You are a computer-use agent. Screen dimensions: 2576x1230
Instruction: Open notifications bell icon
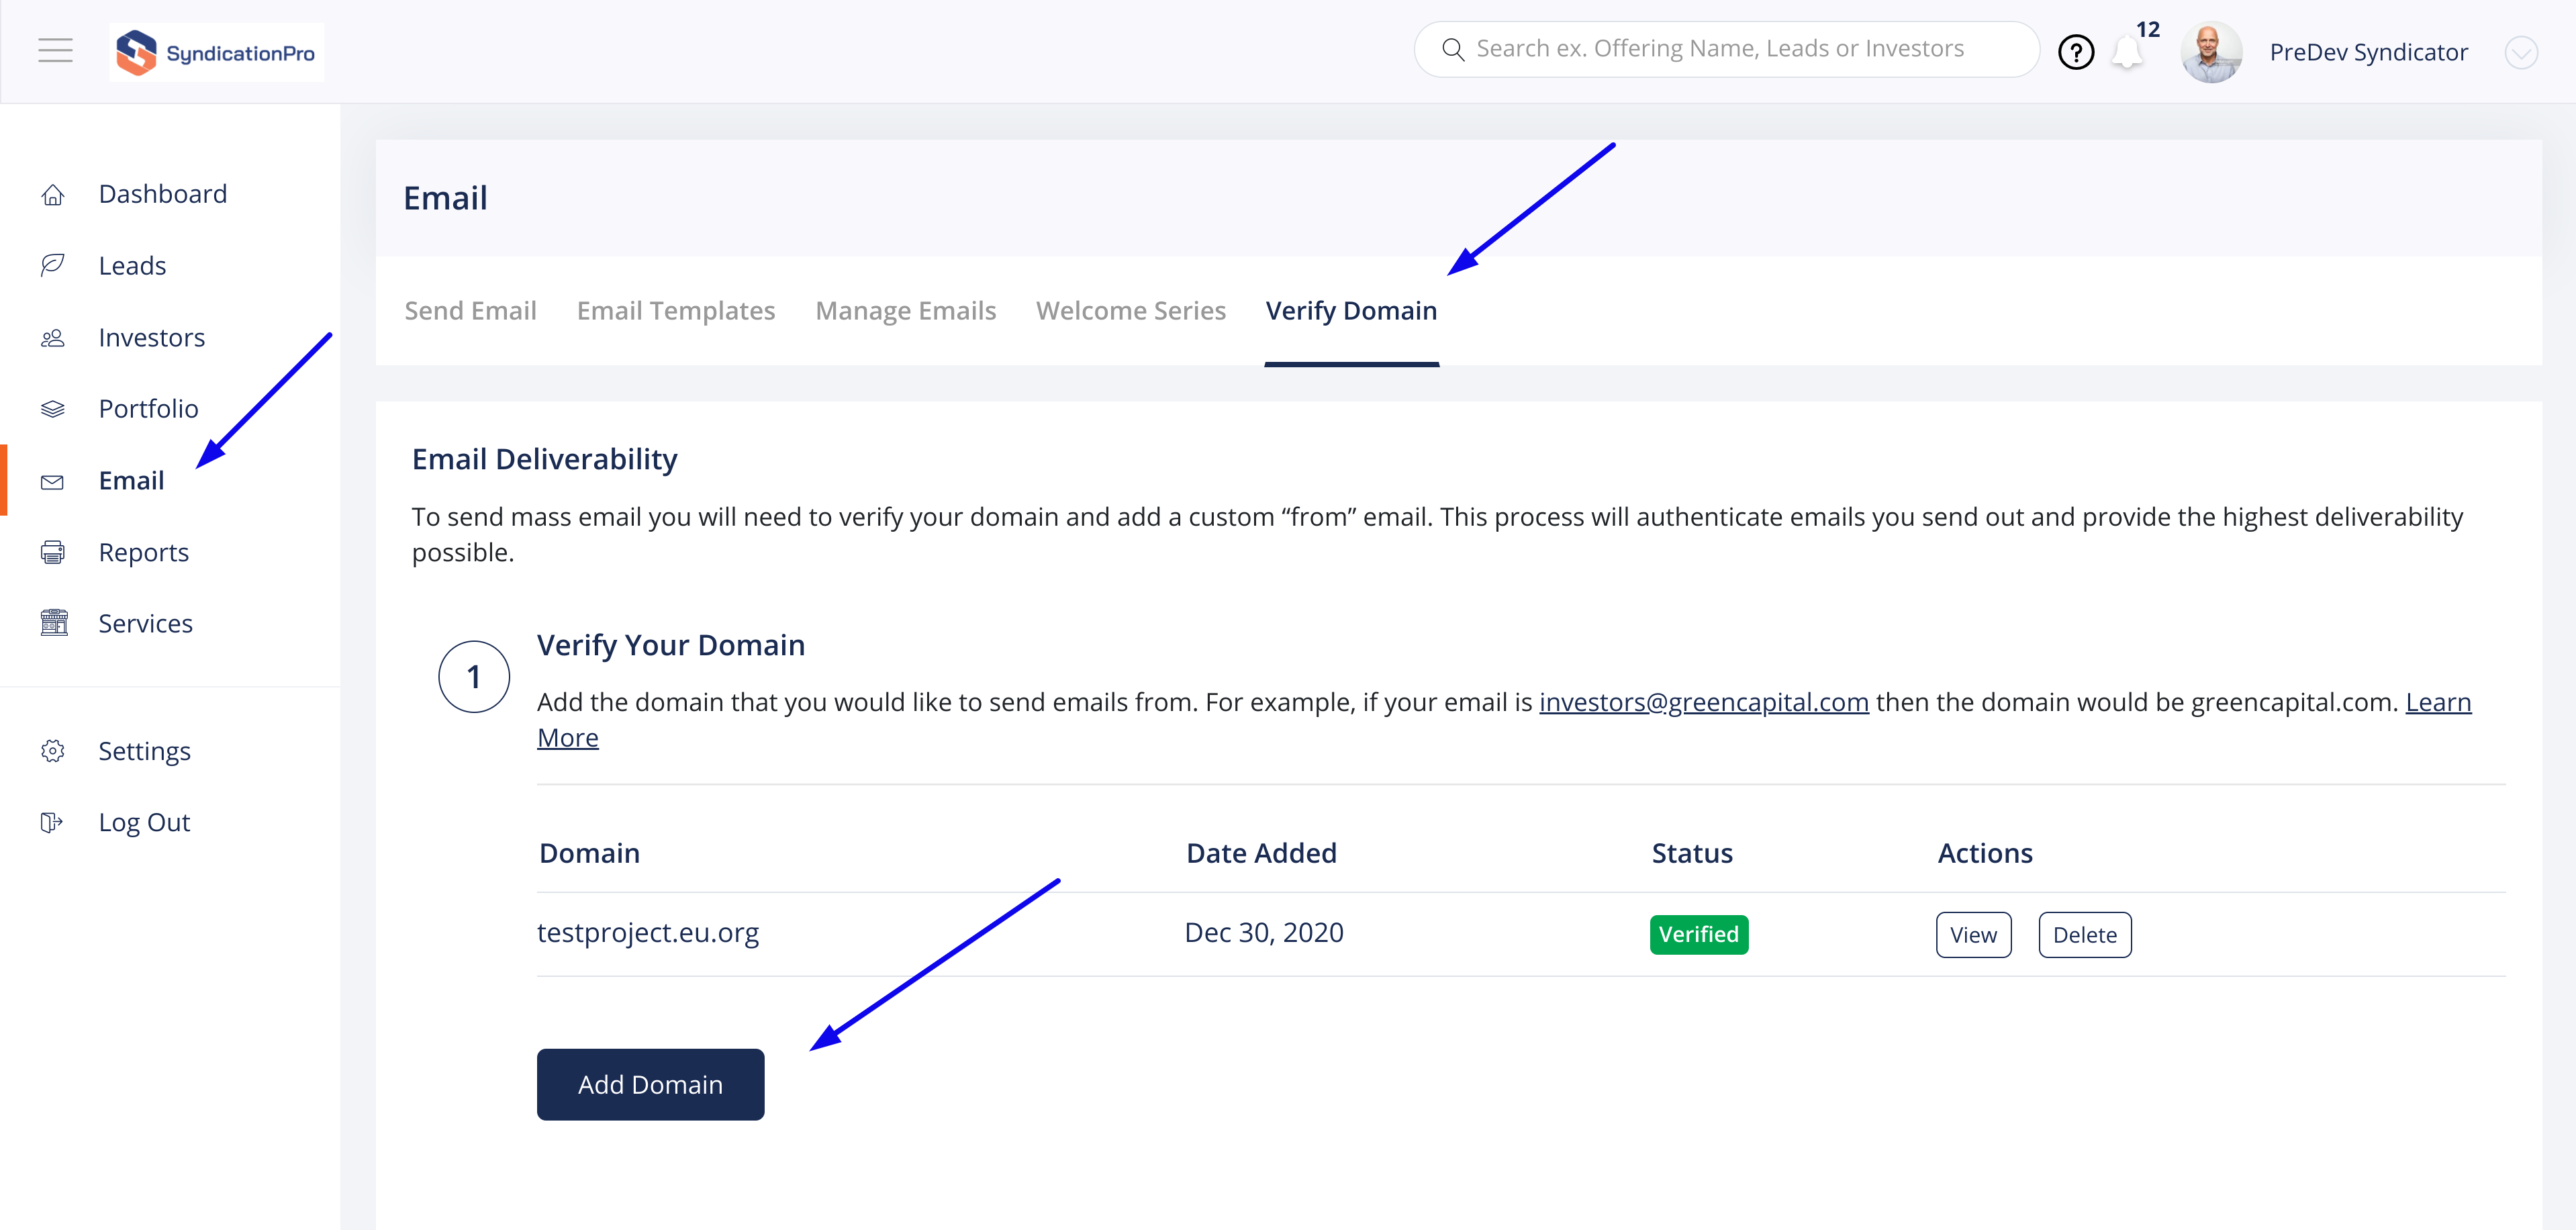coord(2127,52)
